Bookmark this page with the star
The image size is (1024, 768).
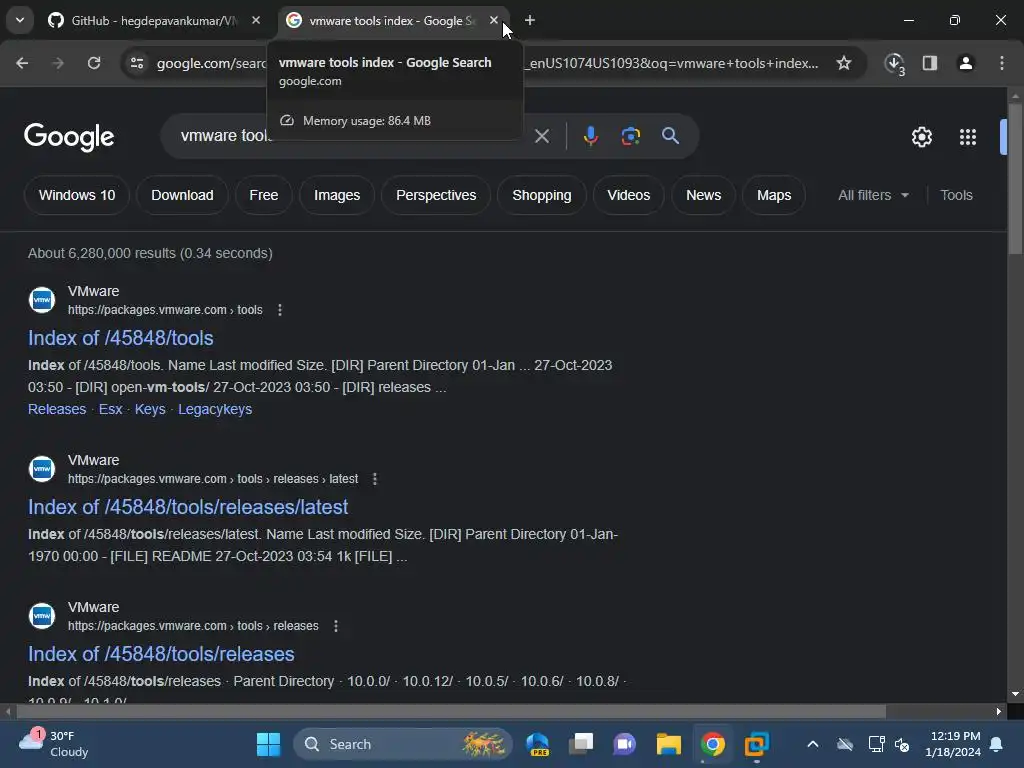click(x=844, y=63)
